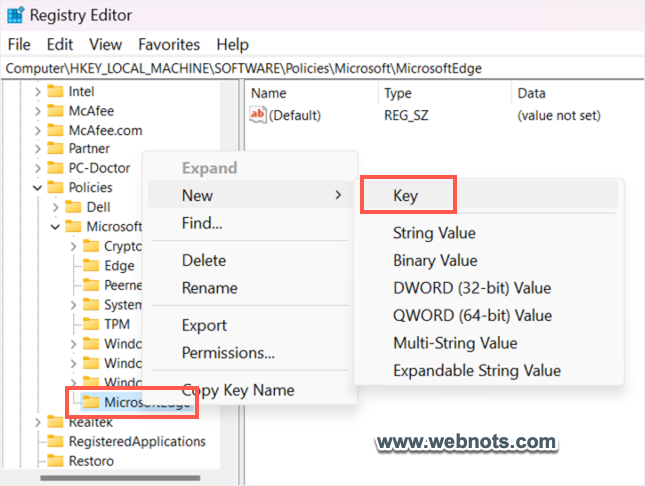Screen dimensions: 645x486
Task: Expand the Partner tree node
Action: (x=38, y=149)
